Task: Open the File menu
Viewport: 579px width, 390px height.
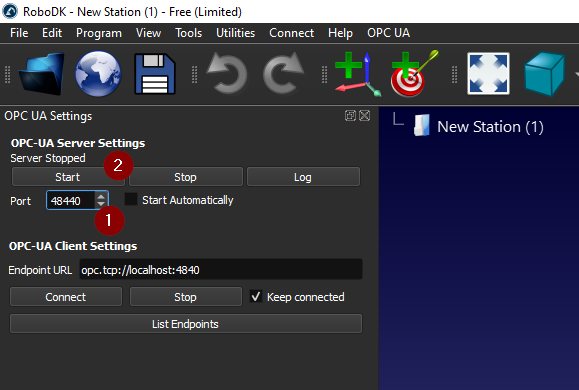Action: pyautogui.click(x=19, y=33)
